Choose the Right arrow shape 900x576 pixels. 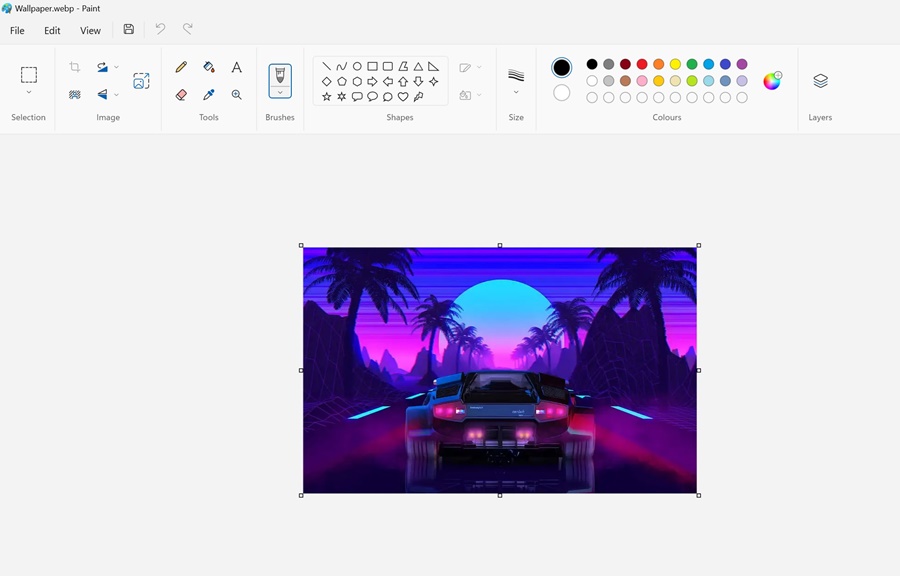(x=373, y=81)
